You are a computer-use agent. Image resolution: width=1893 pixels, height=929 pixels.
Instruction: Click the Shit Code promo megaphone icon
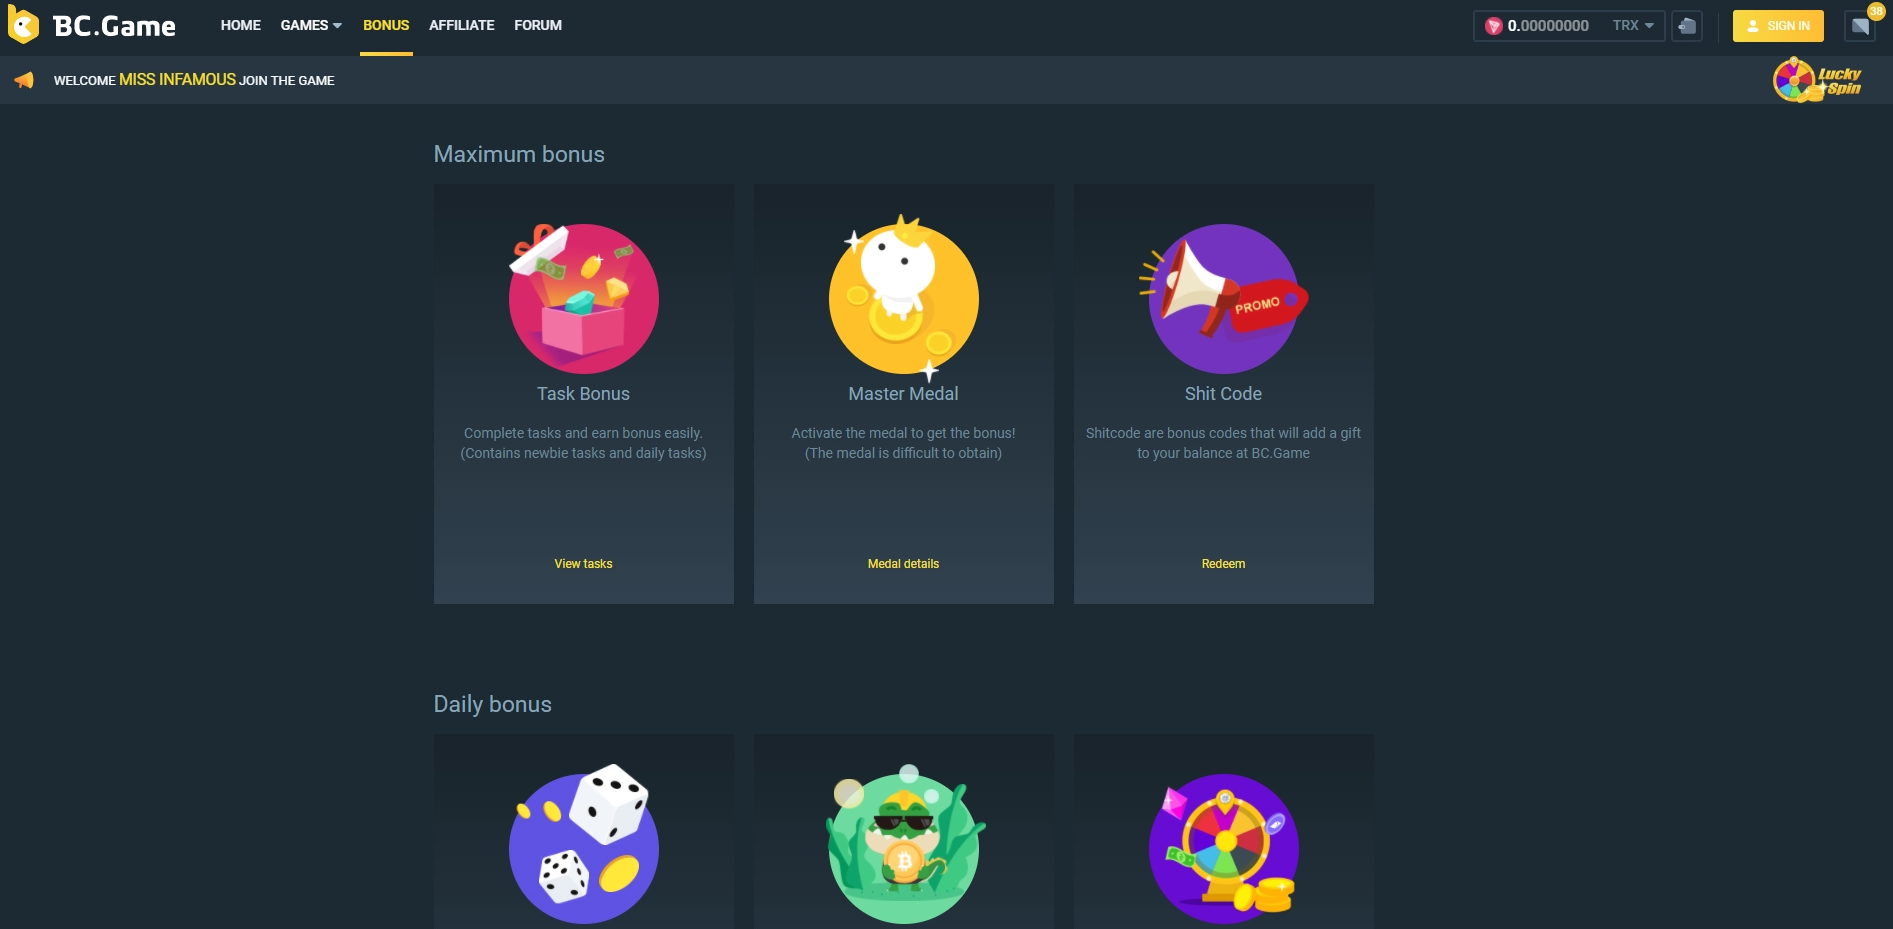coord(1223,298)
